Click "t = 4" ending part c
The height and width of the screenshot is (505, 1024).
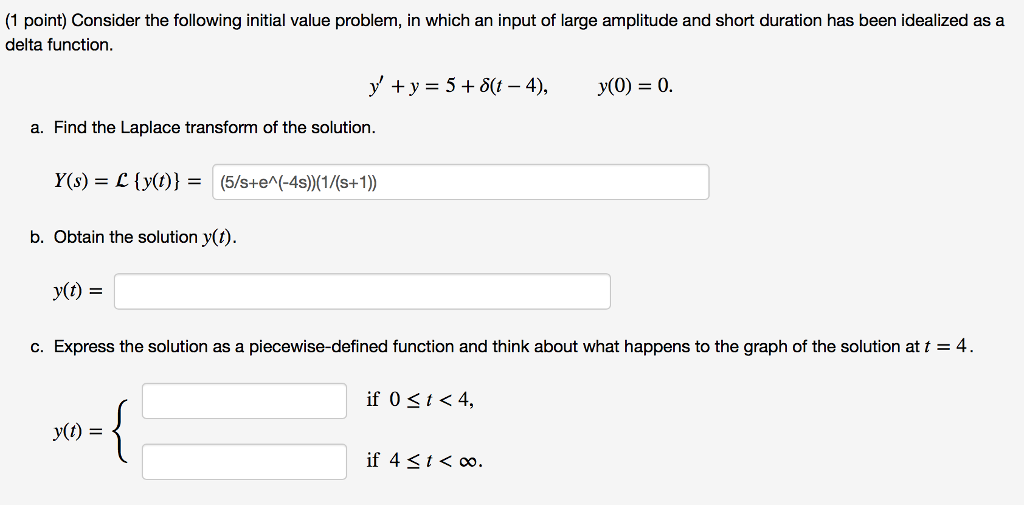(950, 346)
